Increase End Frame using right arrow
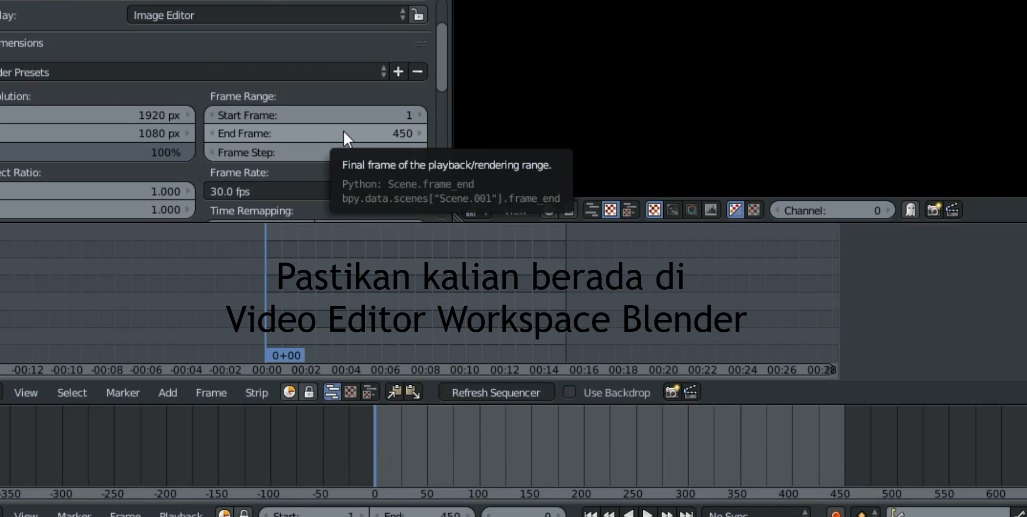1027x517 pixels. [x=420, y=134]
